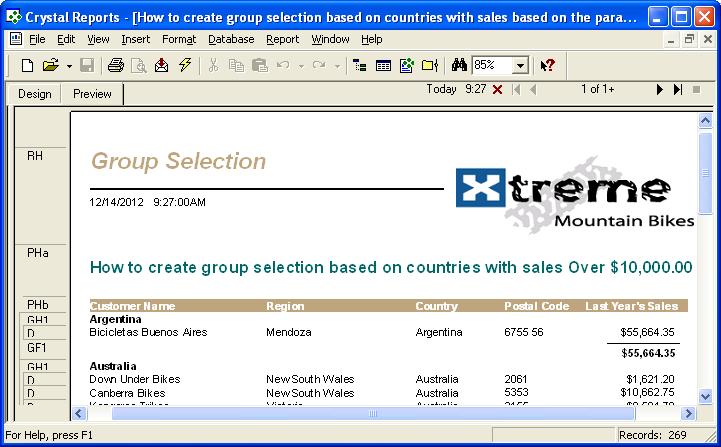The image size is (721, 447).
Task: Click the horizontal scrollbar left arrow
Action: pos(79,413)
